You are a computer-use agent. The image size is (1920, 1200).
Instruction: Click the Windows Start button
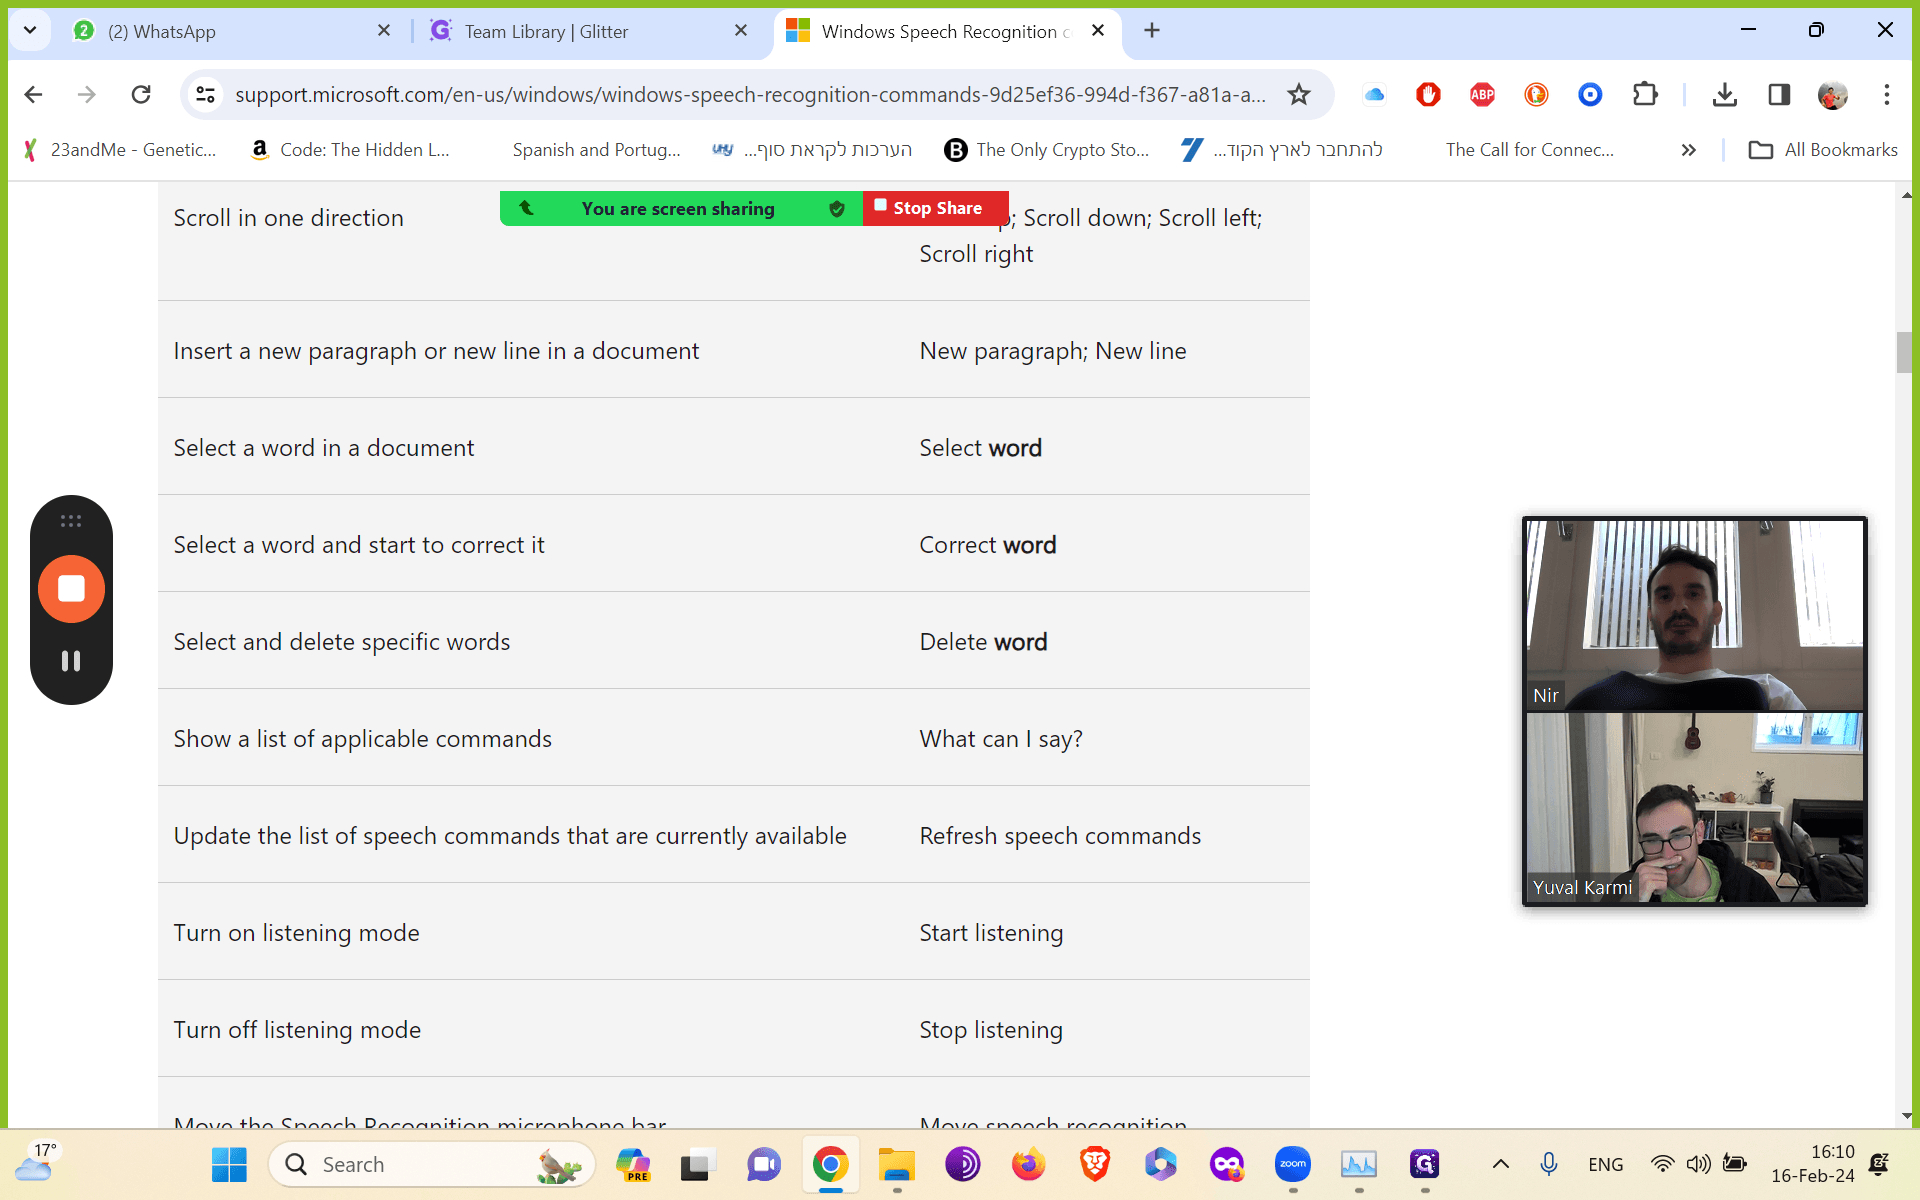pyautogui.click(x=229, y=1164)
